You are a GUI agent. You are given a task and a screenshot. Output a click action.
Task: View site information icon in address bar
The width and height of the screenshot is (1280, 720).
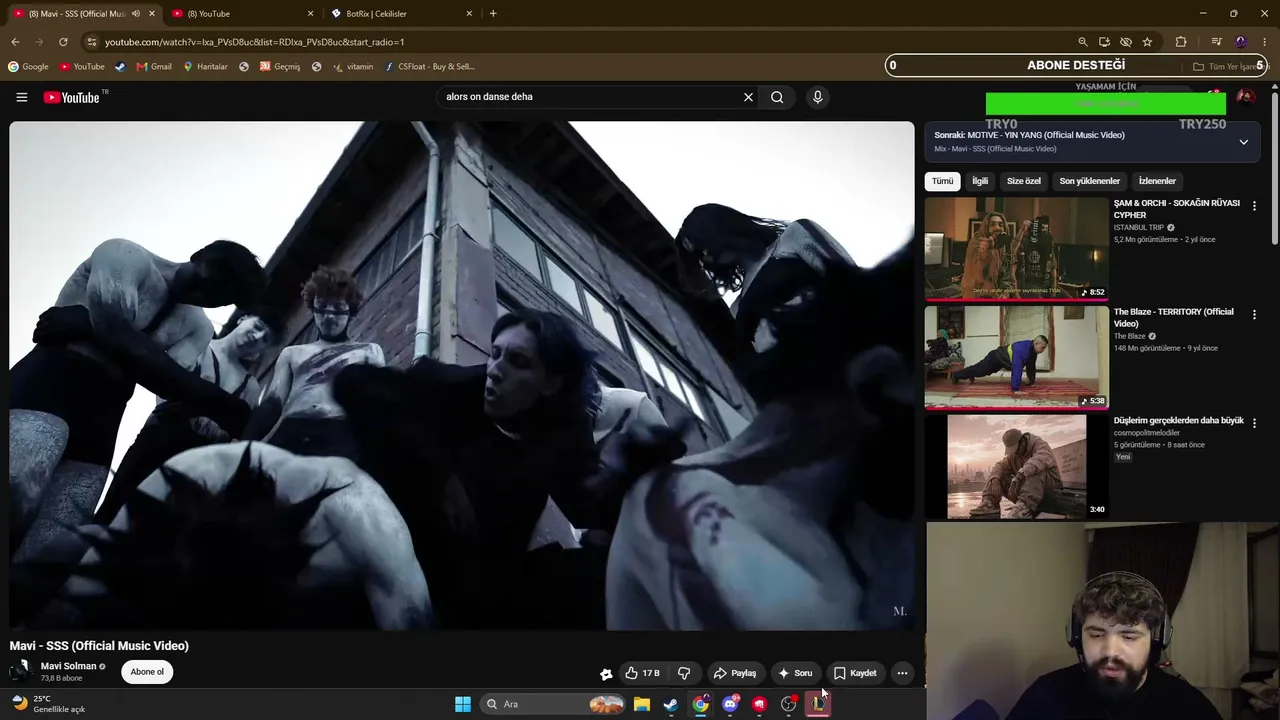tap(91, 42)
